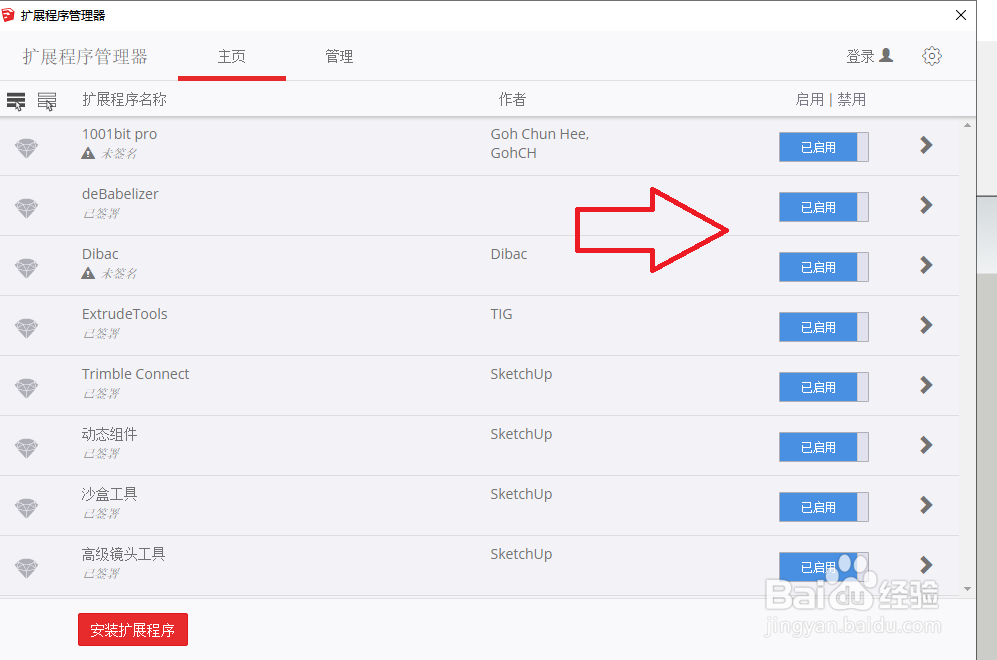Select the 动态组件 extension name
This screenshot has width=997, height=660.
[109, 434]
